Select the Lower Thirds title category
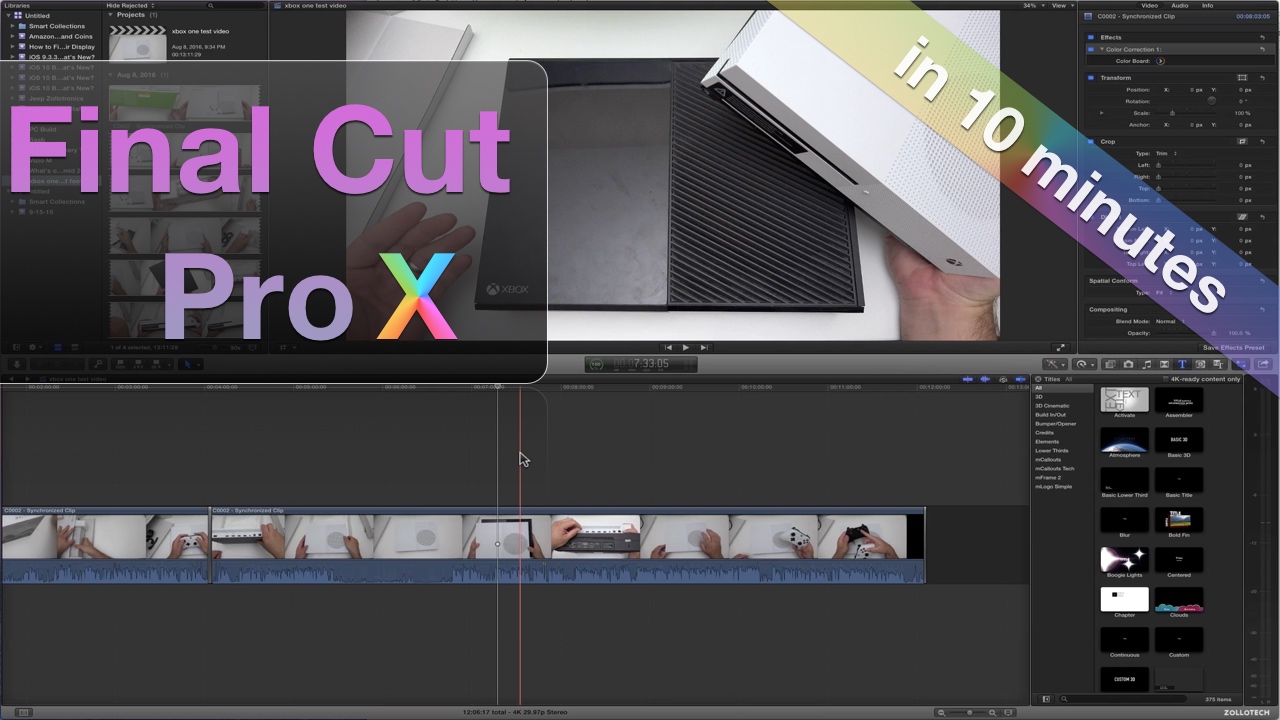Image resolution: width=1280 pixels, height=720 pixels. pyautogui.click(x=1051, y=451)
